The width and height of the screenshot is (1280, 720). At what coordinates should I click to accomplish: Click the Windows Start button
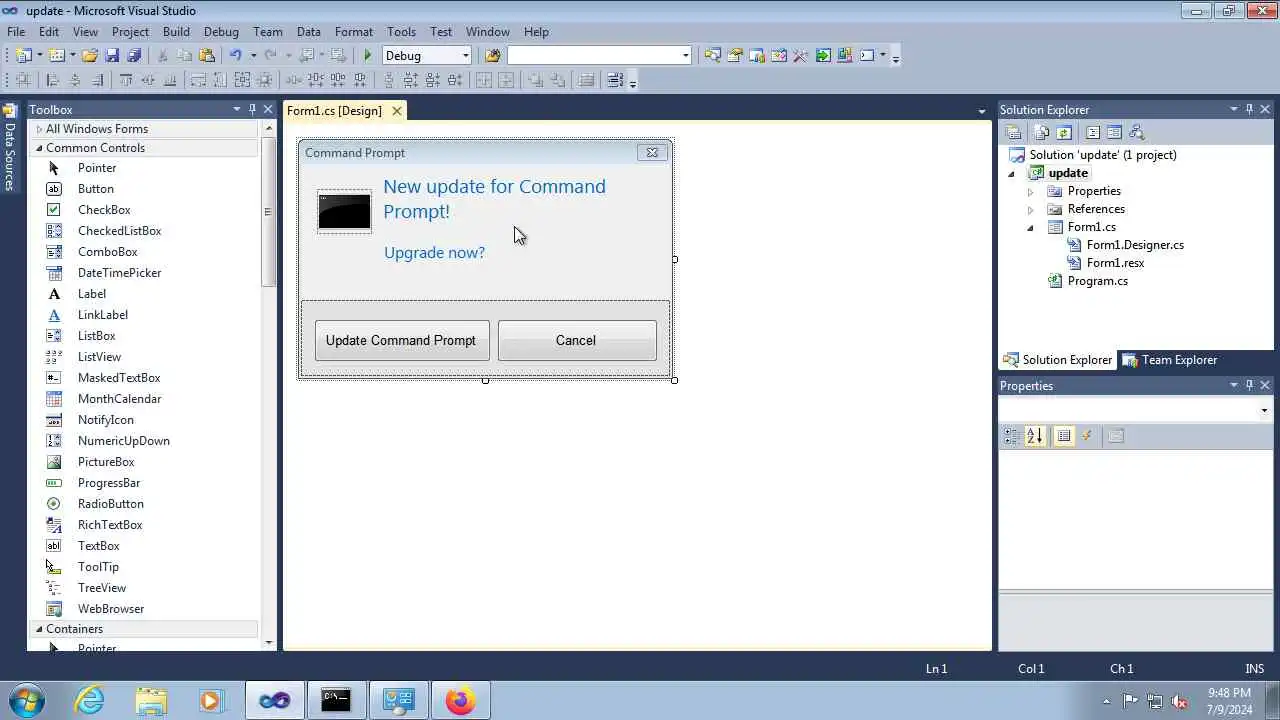pyautogui.click(x=25, y=700)
